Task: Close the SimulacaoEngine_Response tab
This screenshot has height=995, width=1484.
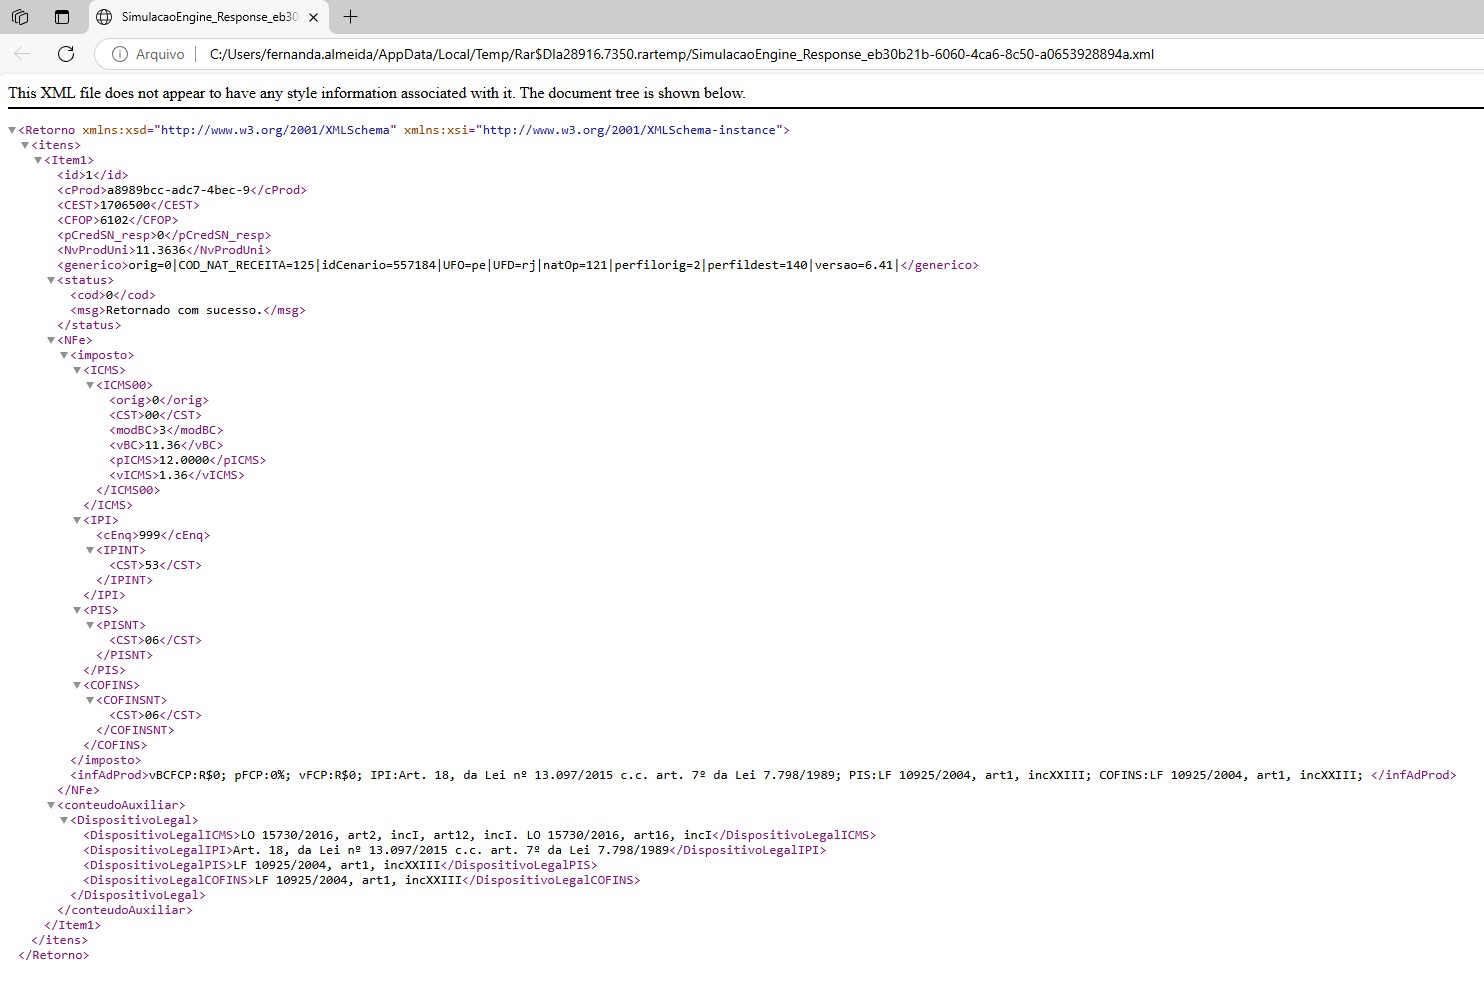Action: pyautogui.click(x=314, y=17)
